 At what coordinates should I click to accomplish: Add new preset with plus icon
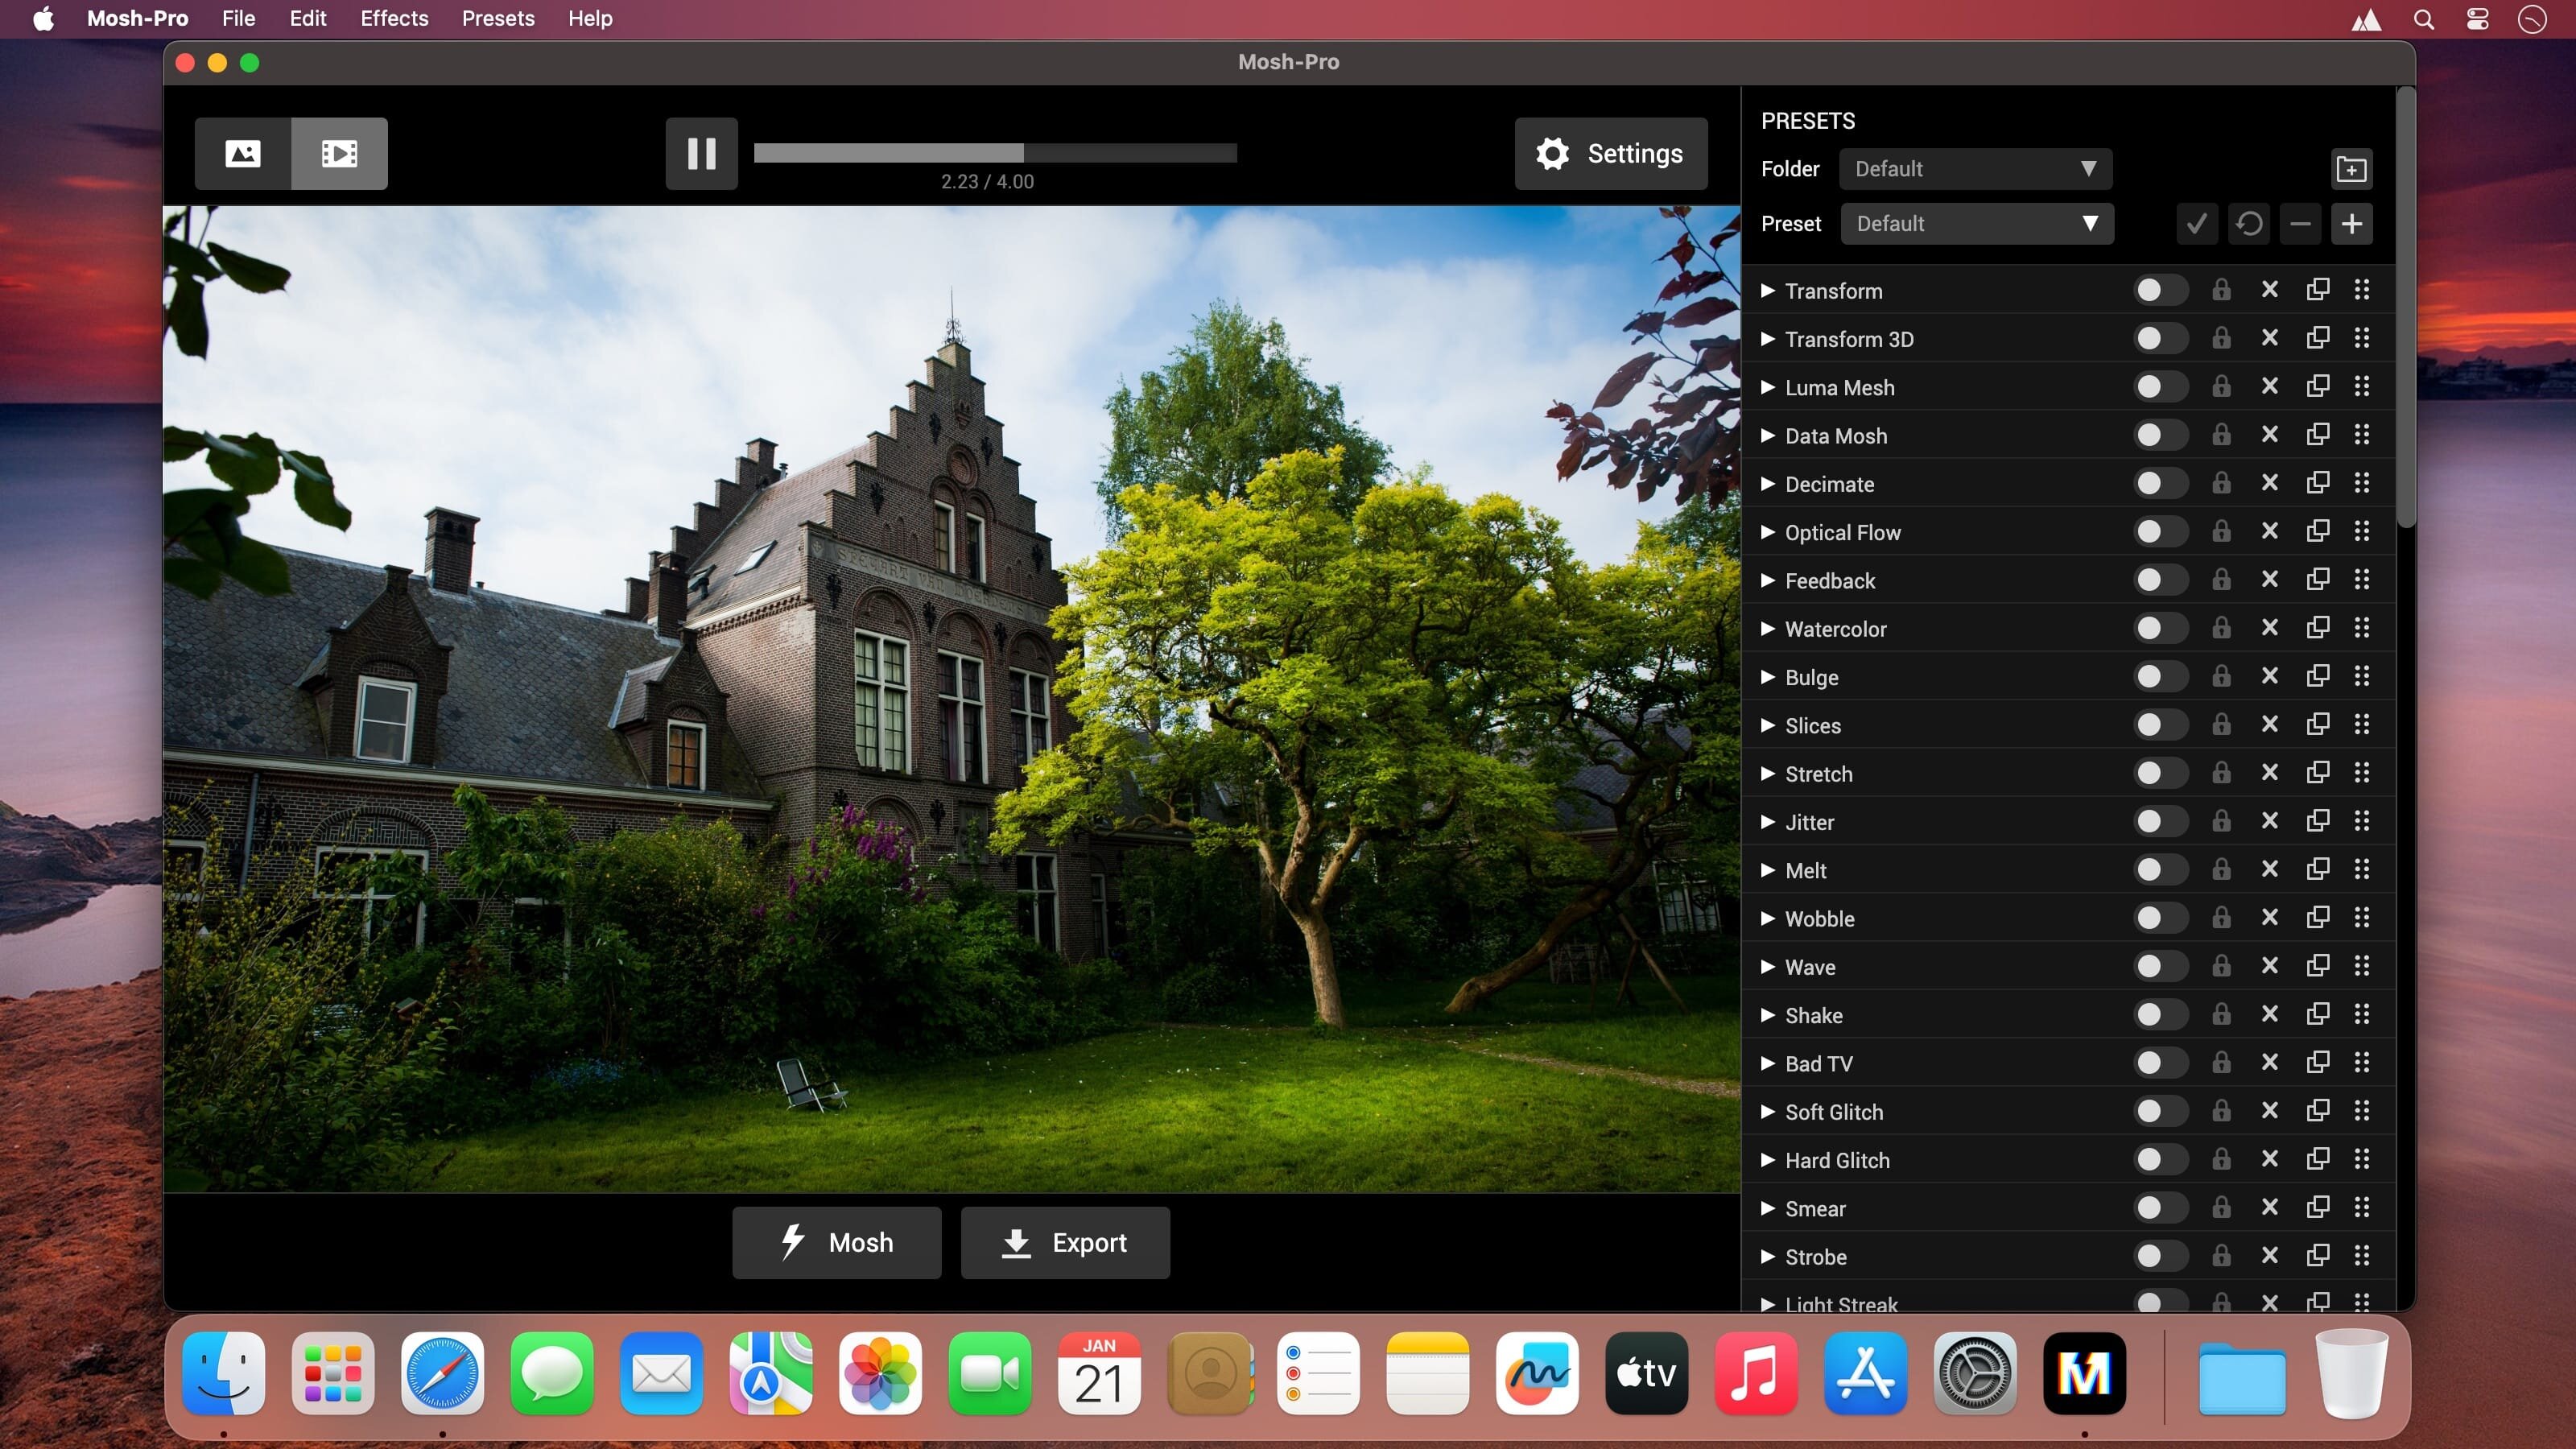click(2351, 224)
